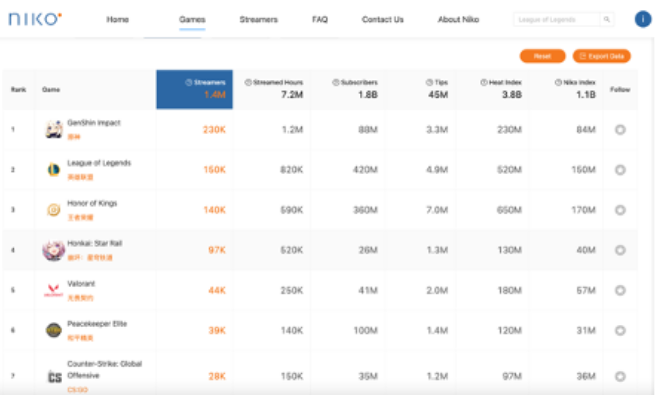Open the FAQ nav item
Image resolution: width=655 pixels, height=395 pixels.
(320, 20)
